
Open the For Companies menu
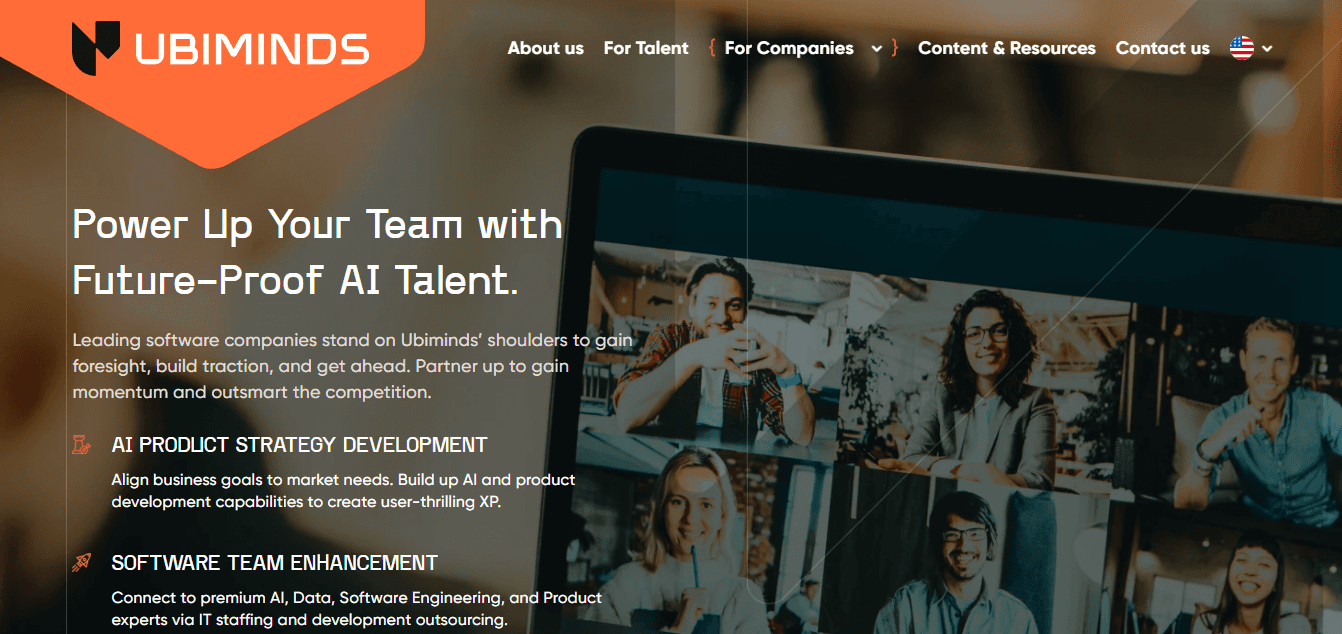pyautogui.click(x=789, y=48)
